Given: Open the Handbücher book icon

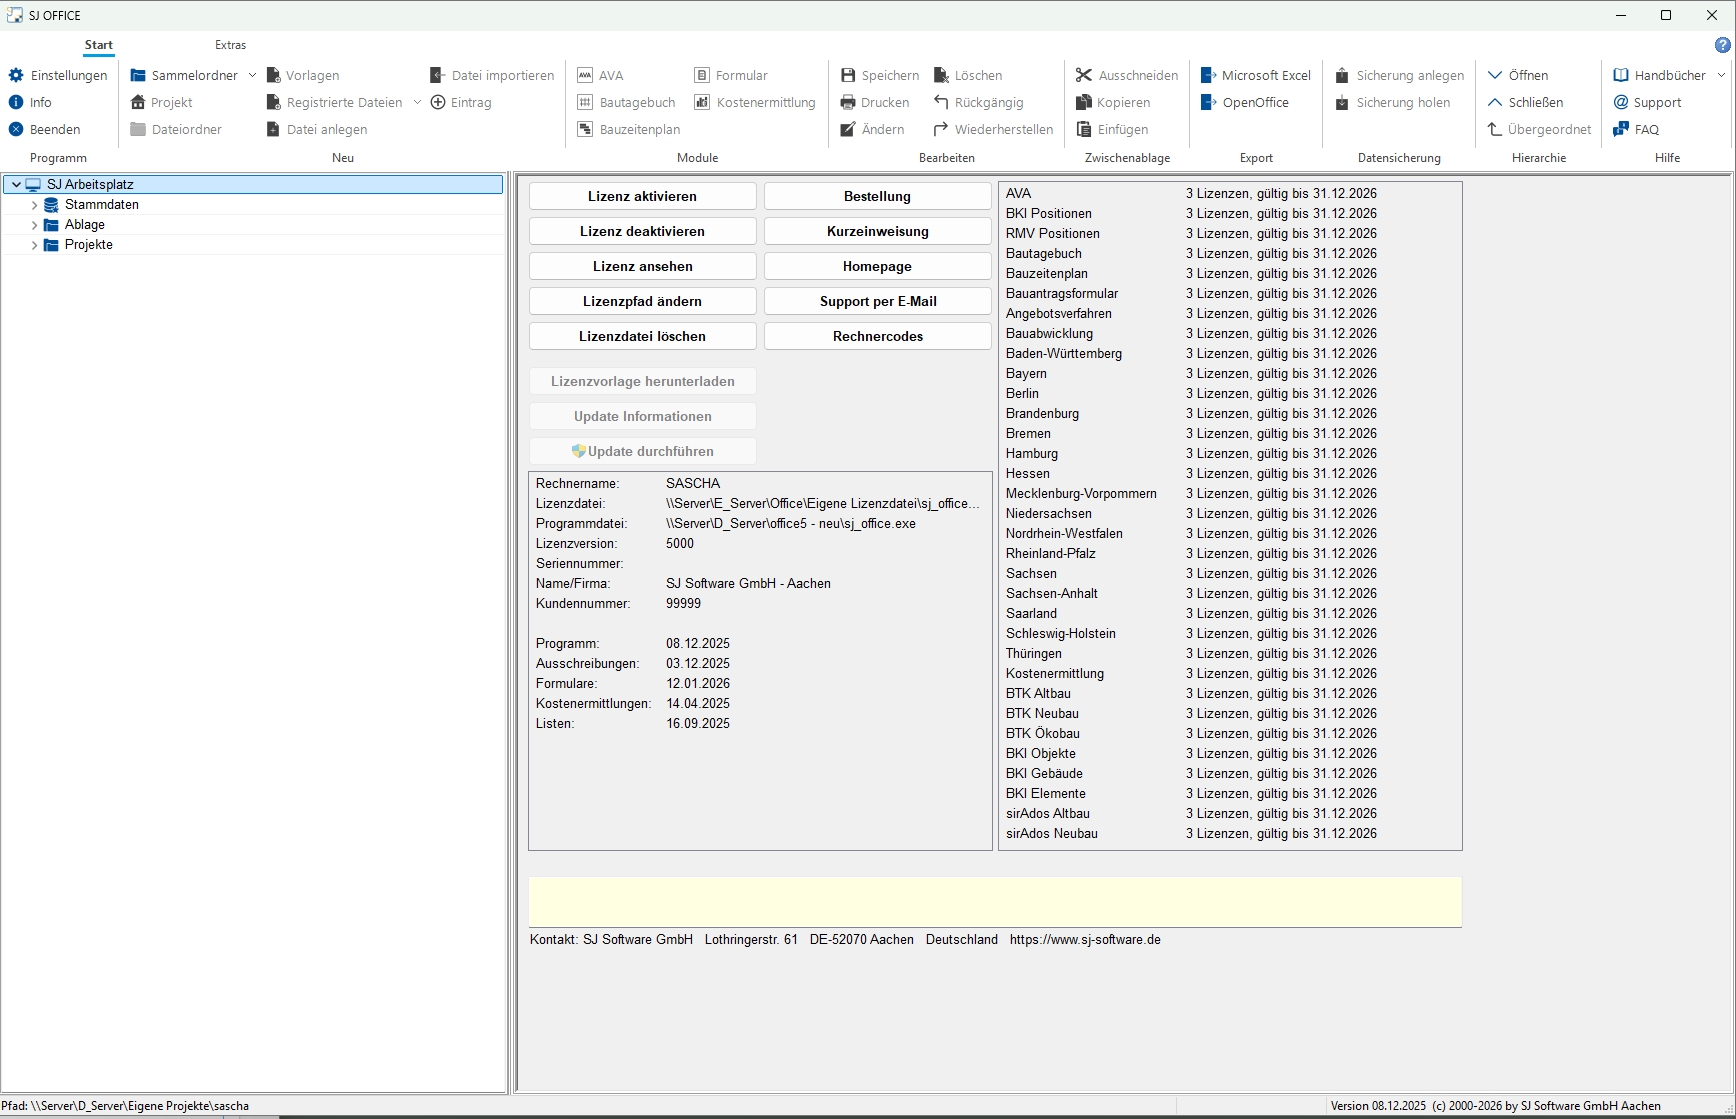Looking at the screenshot, I should tap(1621, 75).
